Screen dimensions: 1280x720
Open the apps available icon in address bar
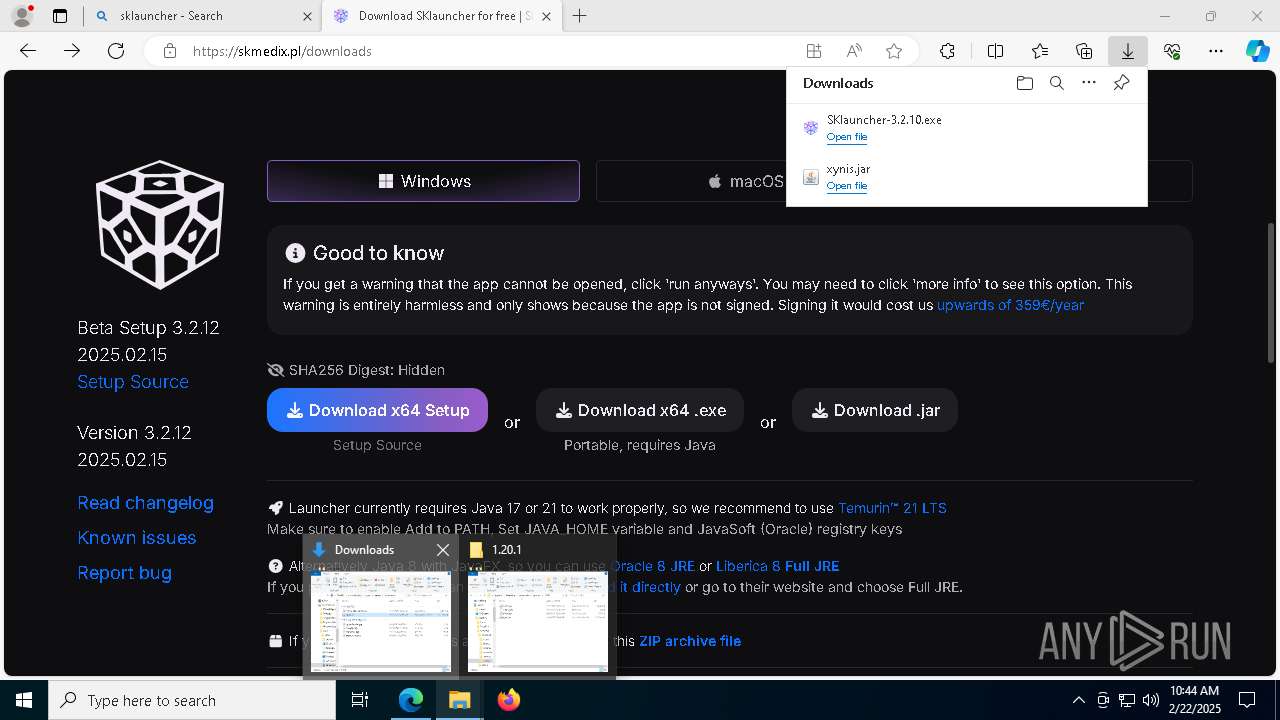(814, 51)
